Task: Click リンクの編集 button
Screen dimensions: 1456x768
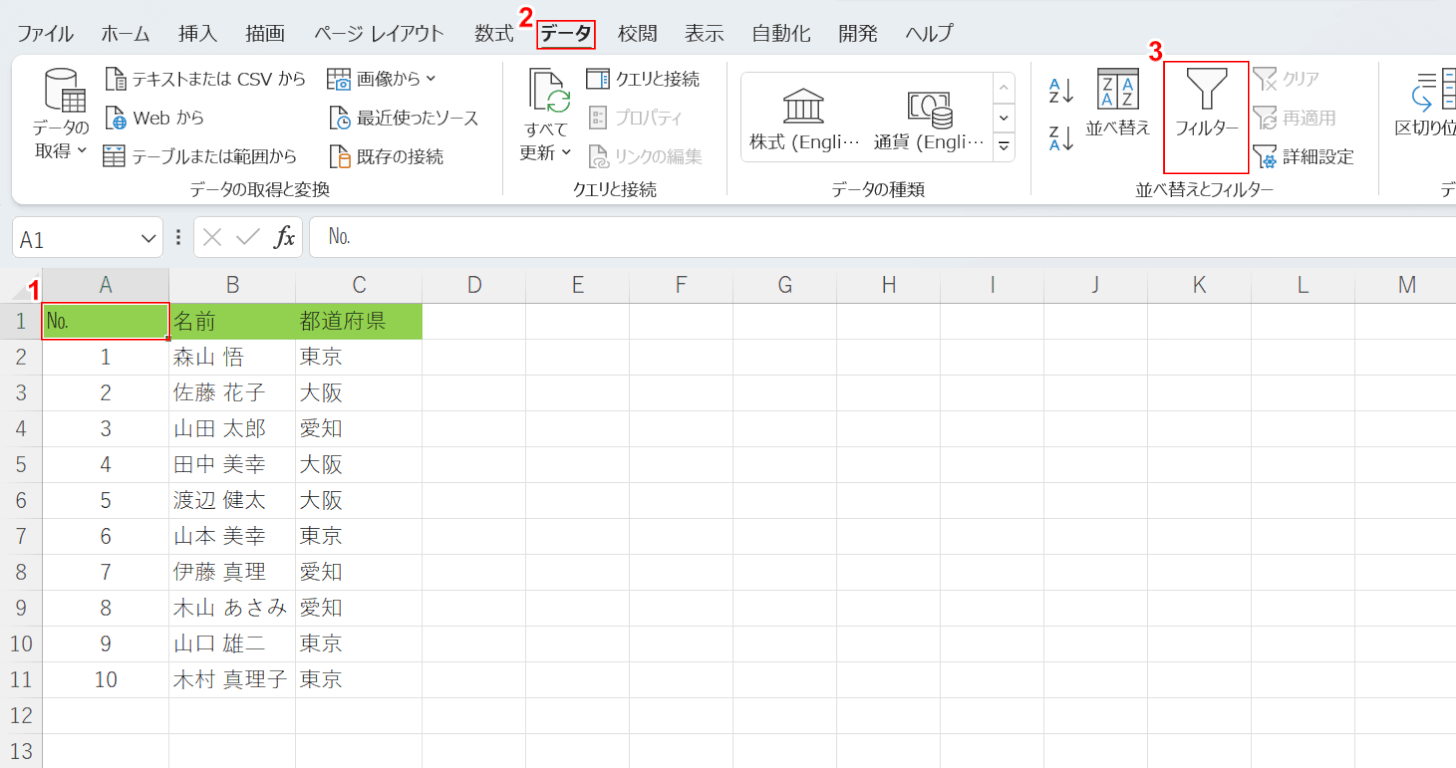Action: pos(645,156)
